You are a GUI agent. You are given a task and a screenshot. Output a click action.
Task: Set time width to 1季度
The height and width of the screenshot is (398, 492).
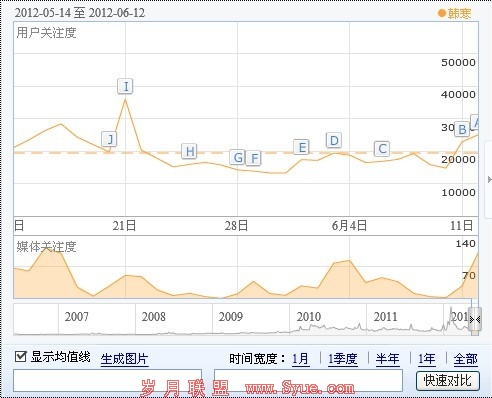pyautogui.click(x=343, y=359)
